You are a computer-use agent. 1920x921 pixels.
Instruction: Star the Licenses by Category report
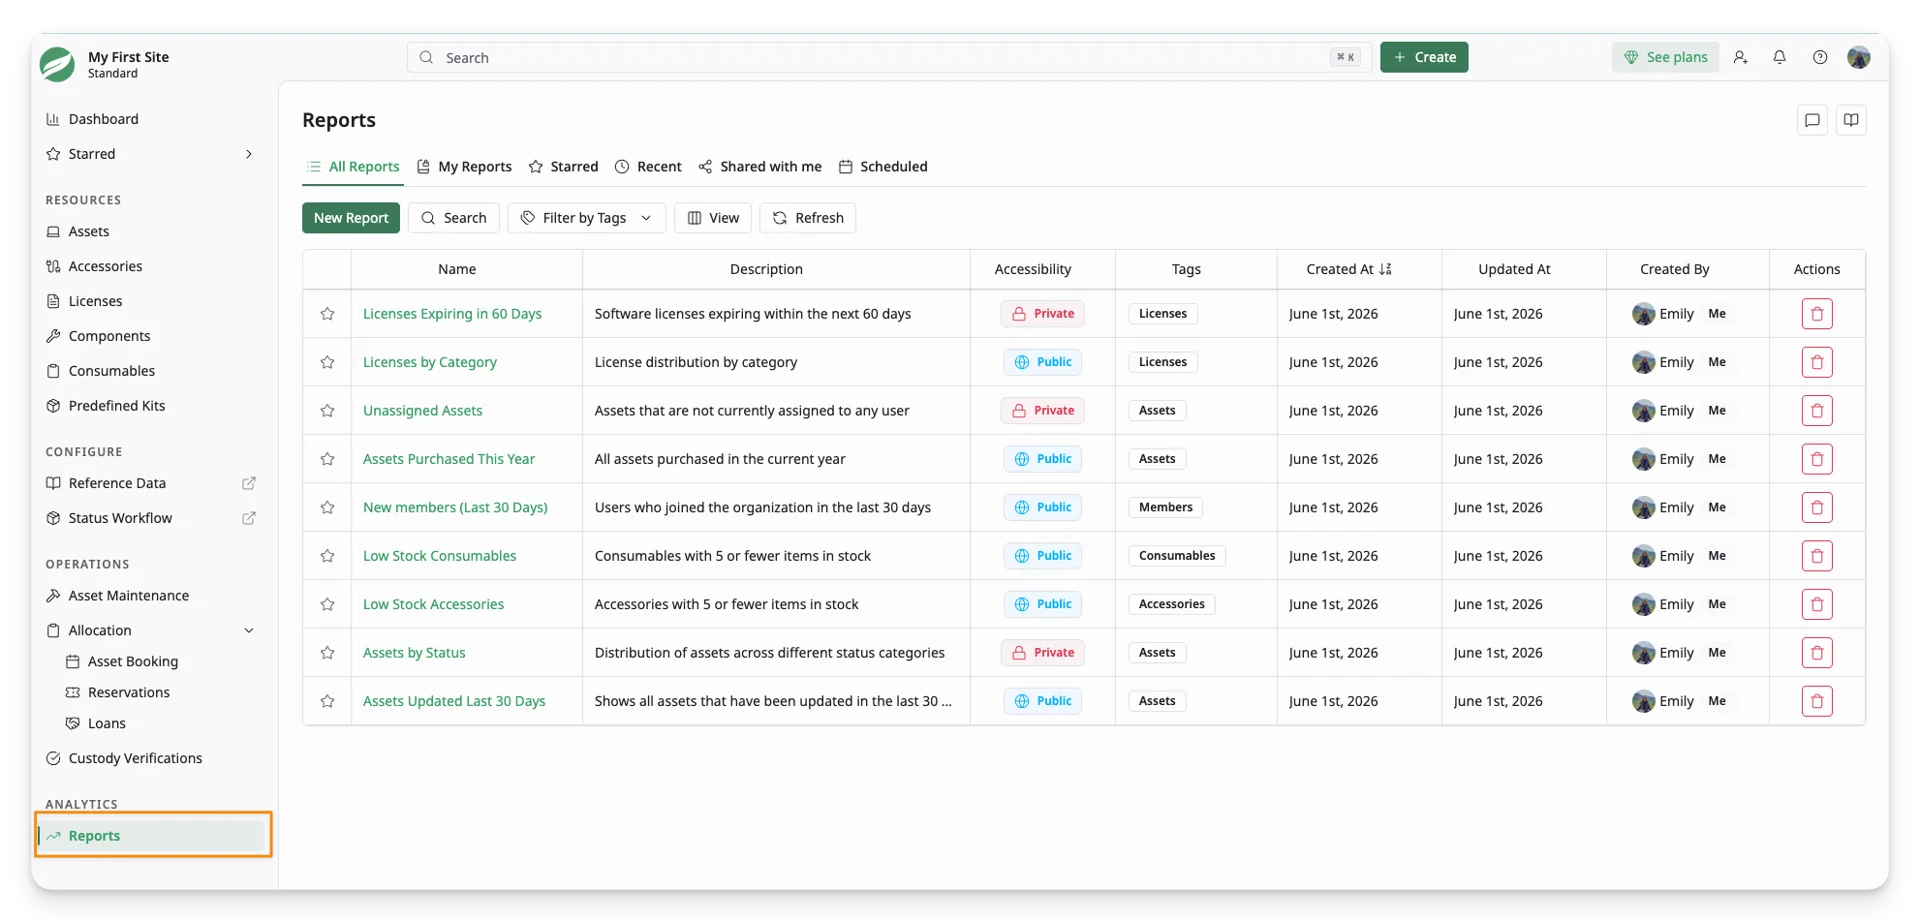tap(327, 362)
